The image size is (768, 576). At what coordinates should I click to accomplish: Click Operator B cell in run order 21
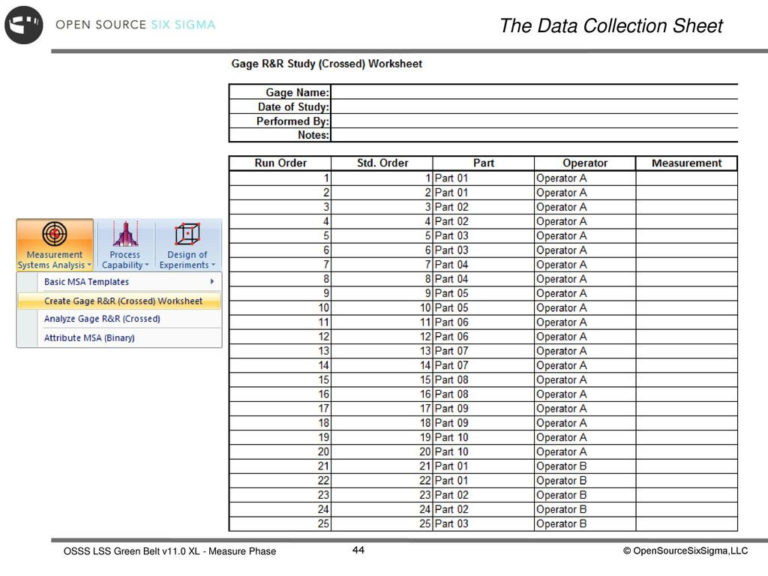coord(585,466)
